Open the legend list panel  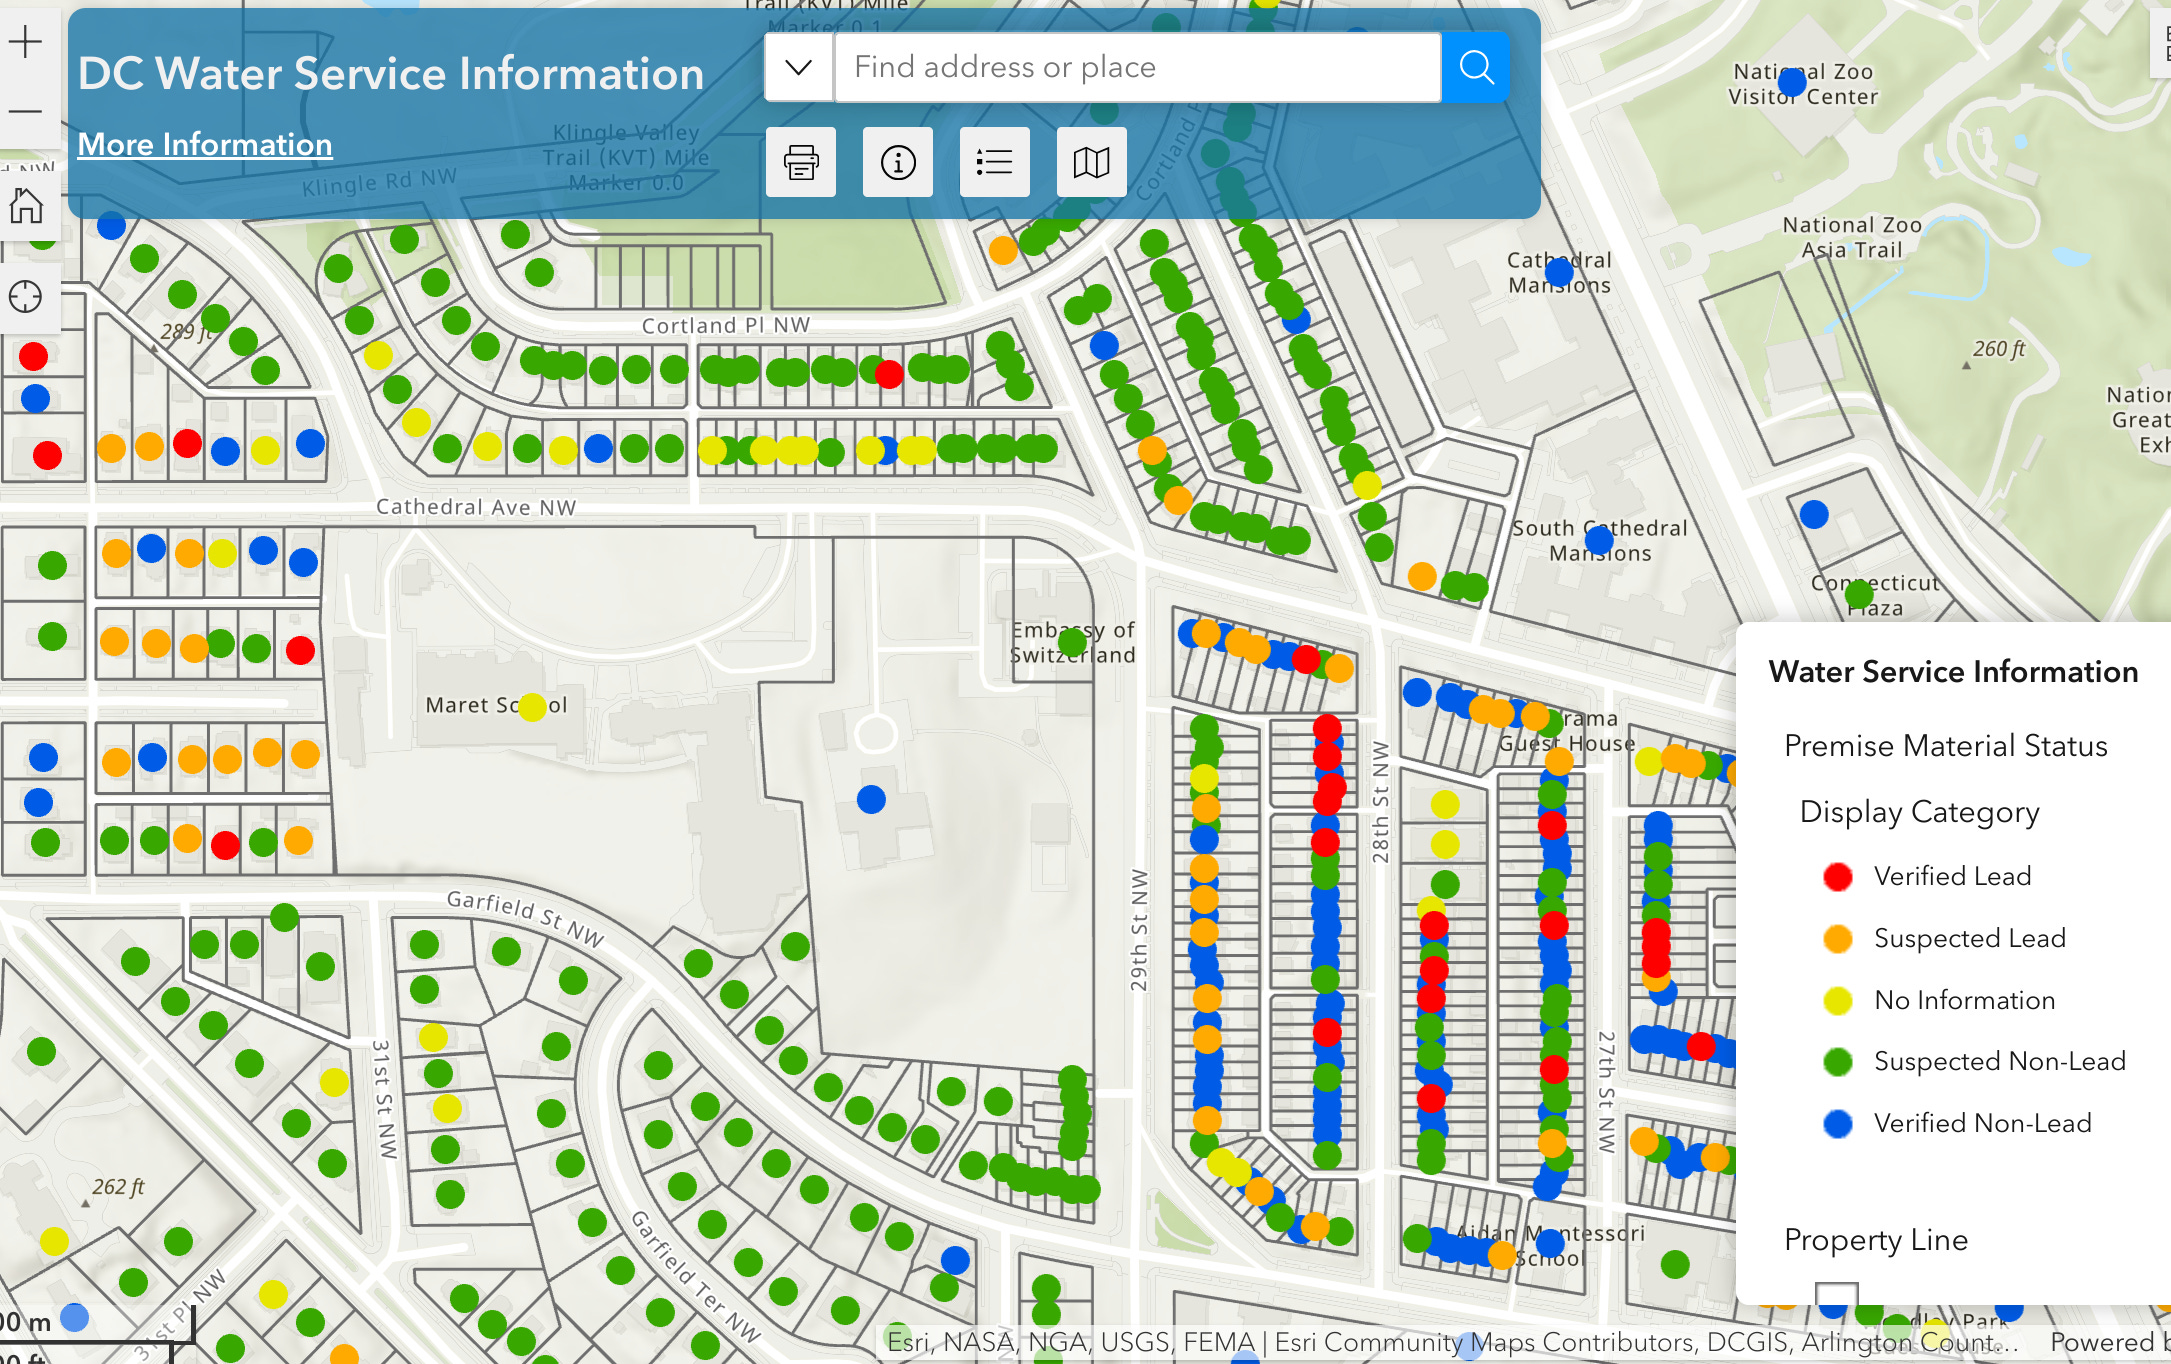click(x=994, y=162)
